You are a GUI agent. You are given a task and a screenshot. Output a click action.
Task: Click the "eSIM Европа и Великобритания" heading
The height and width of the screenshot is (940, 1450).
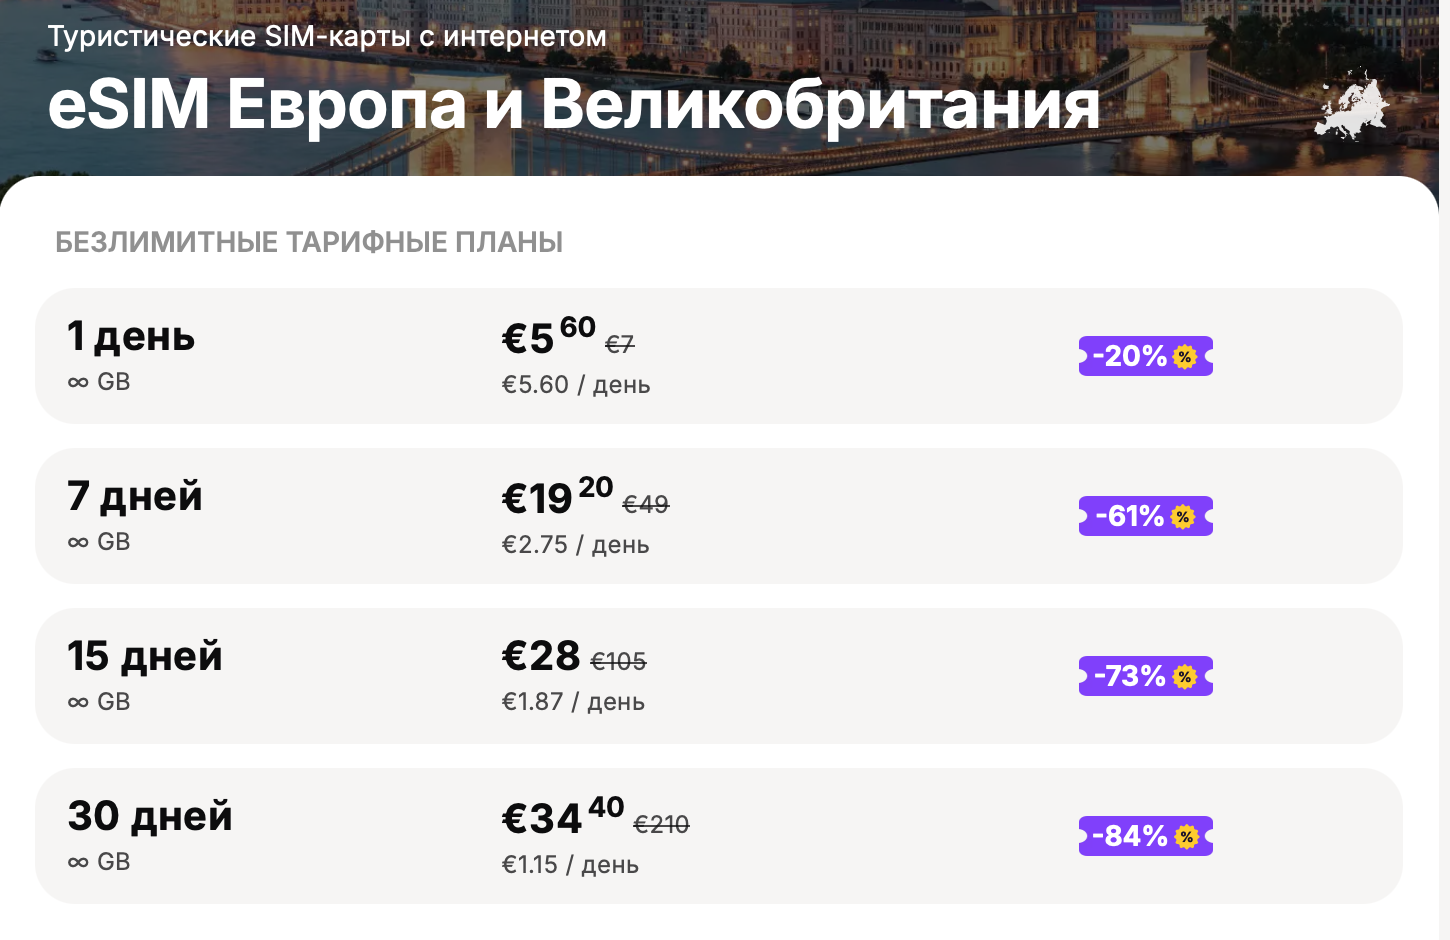[573, 104]
